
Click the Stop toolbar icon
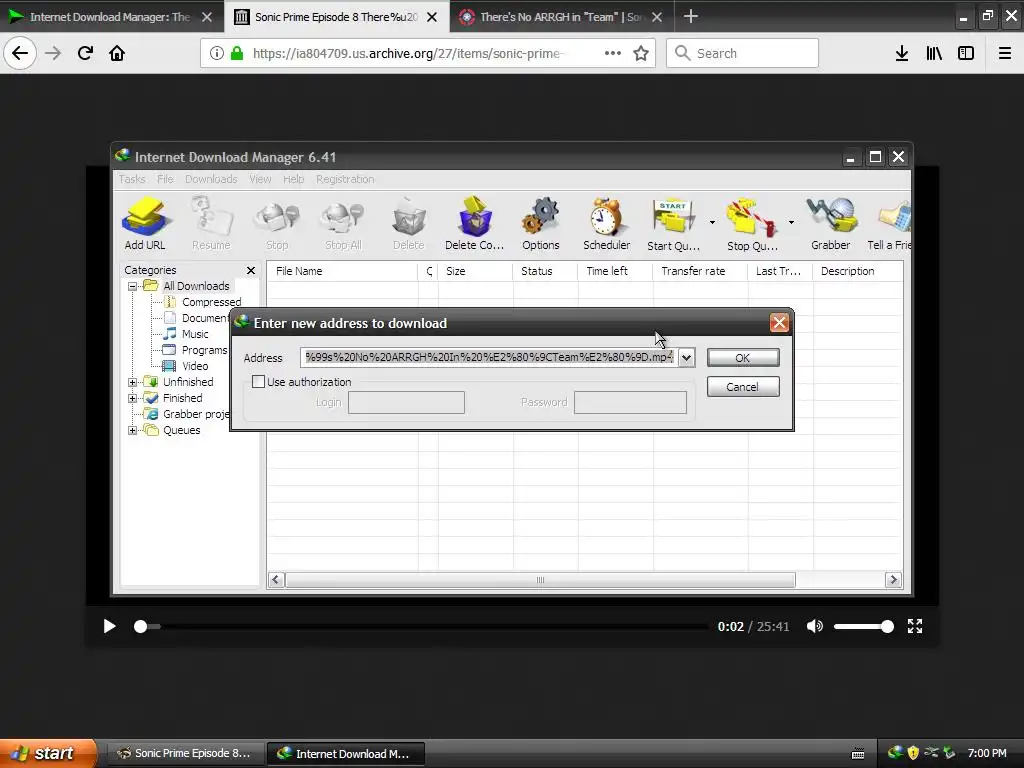coord(277,224)
